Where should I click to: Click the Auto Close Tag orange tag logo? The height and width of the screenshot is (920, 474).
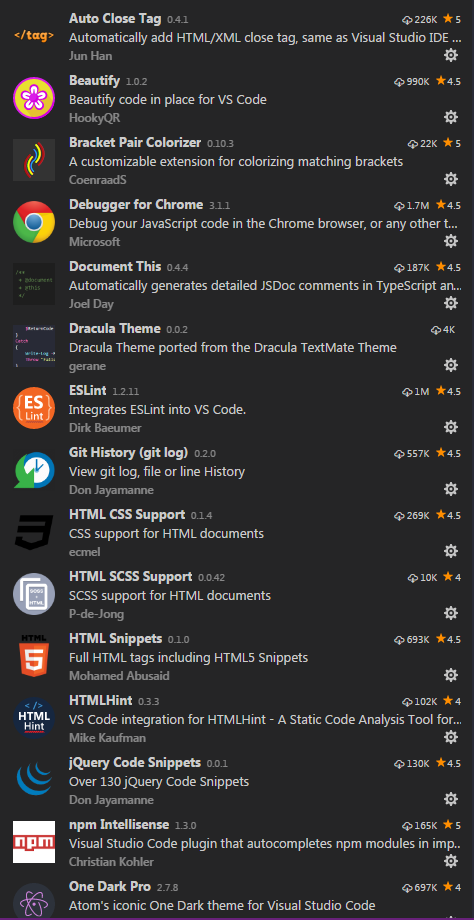click(x=34, y=35)
